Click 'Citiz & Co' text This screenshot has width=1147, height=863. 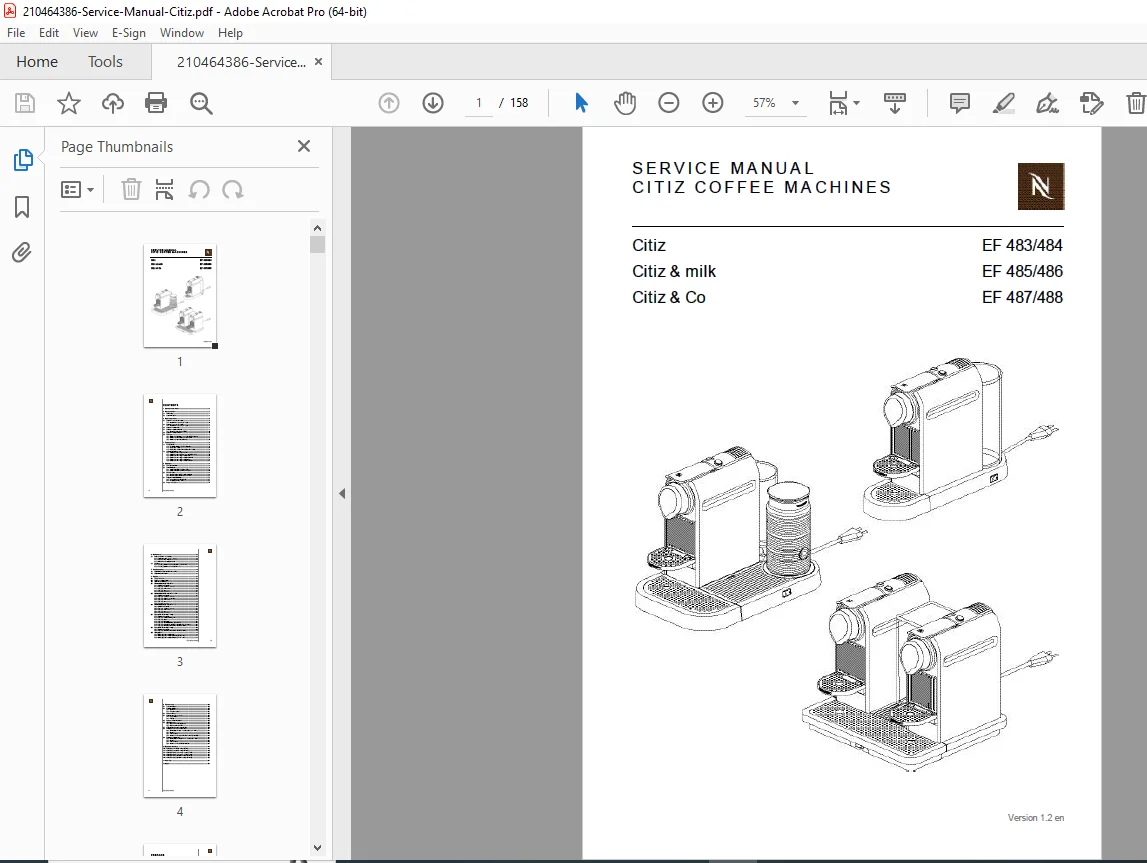click(x=669, y=298)
